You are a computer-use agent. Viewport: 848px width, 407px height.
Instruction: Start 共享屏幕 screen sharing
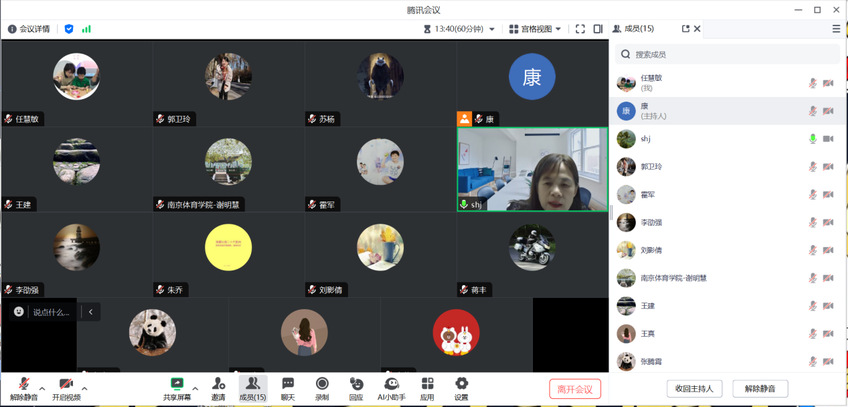click(x=177, y=388)
